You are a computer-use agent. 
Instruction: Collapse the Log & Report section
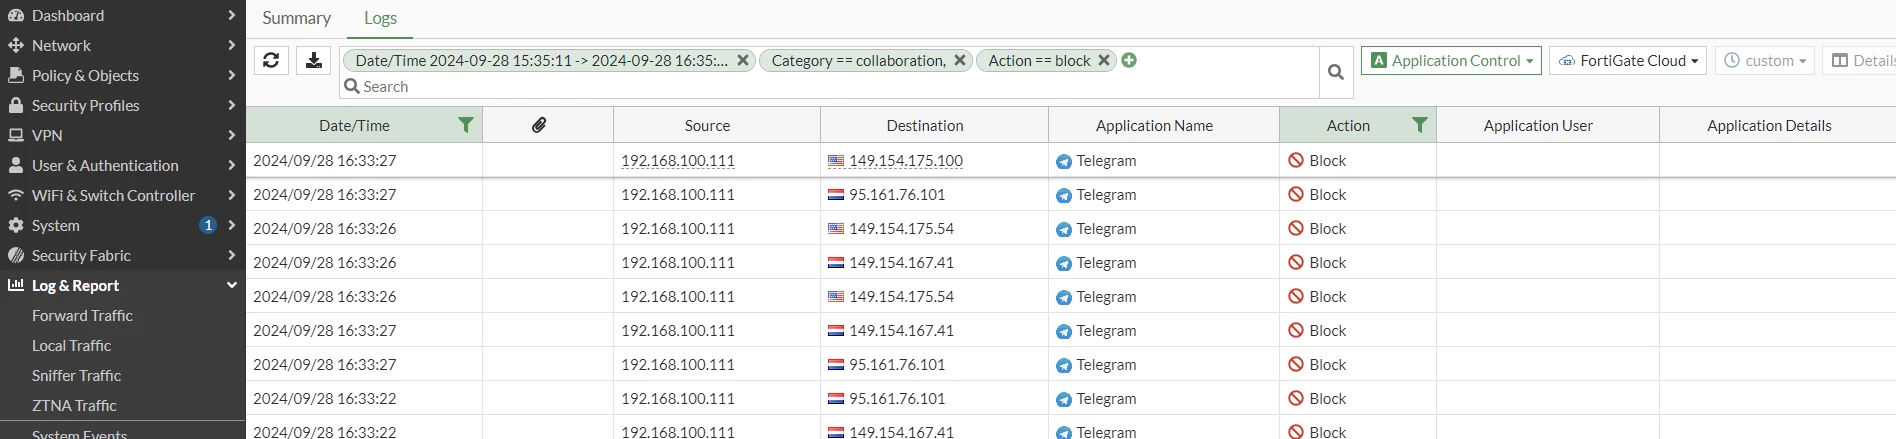[232, 285]
